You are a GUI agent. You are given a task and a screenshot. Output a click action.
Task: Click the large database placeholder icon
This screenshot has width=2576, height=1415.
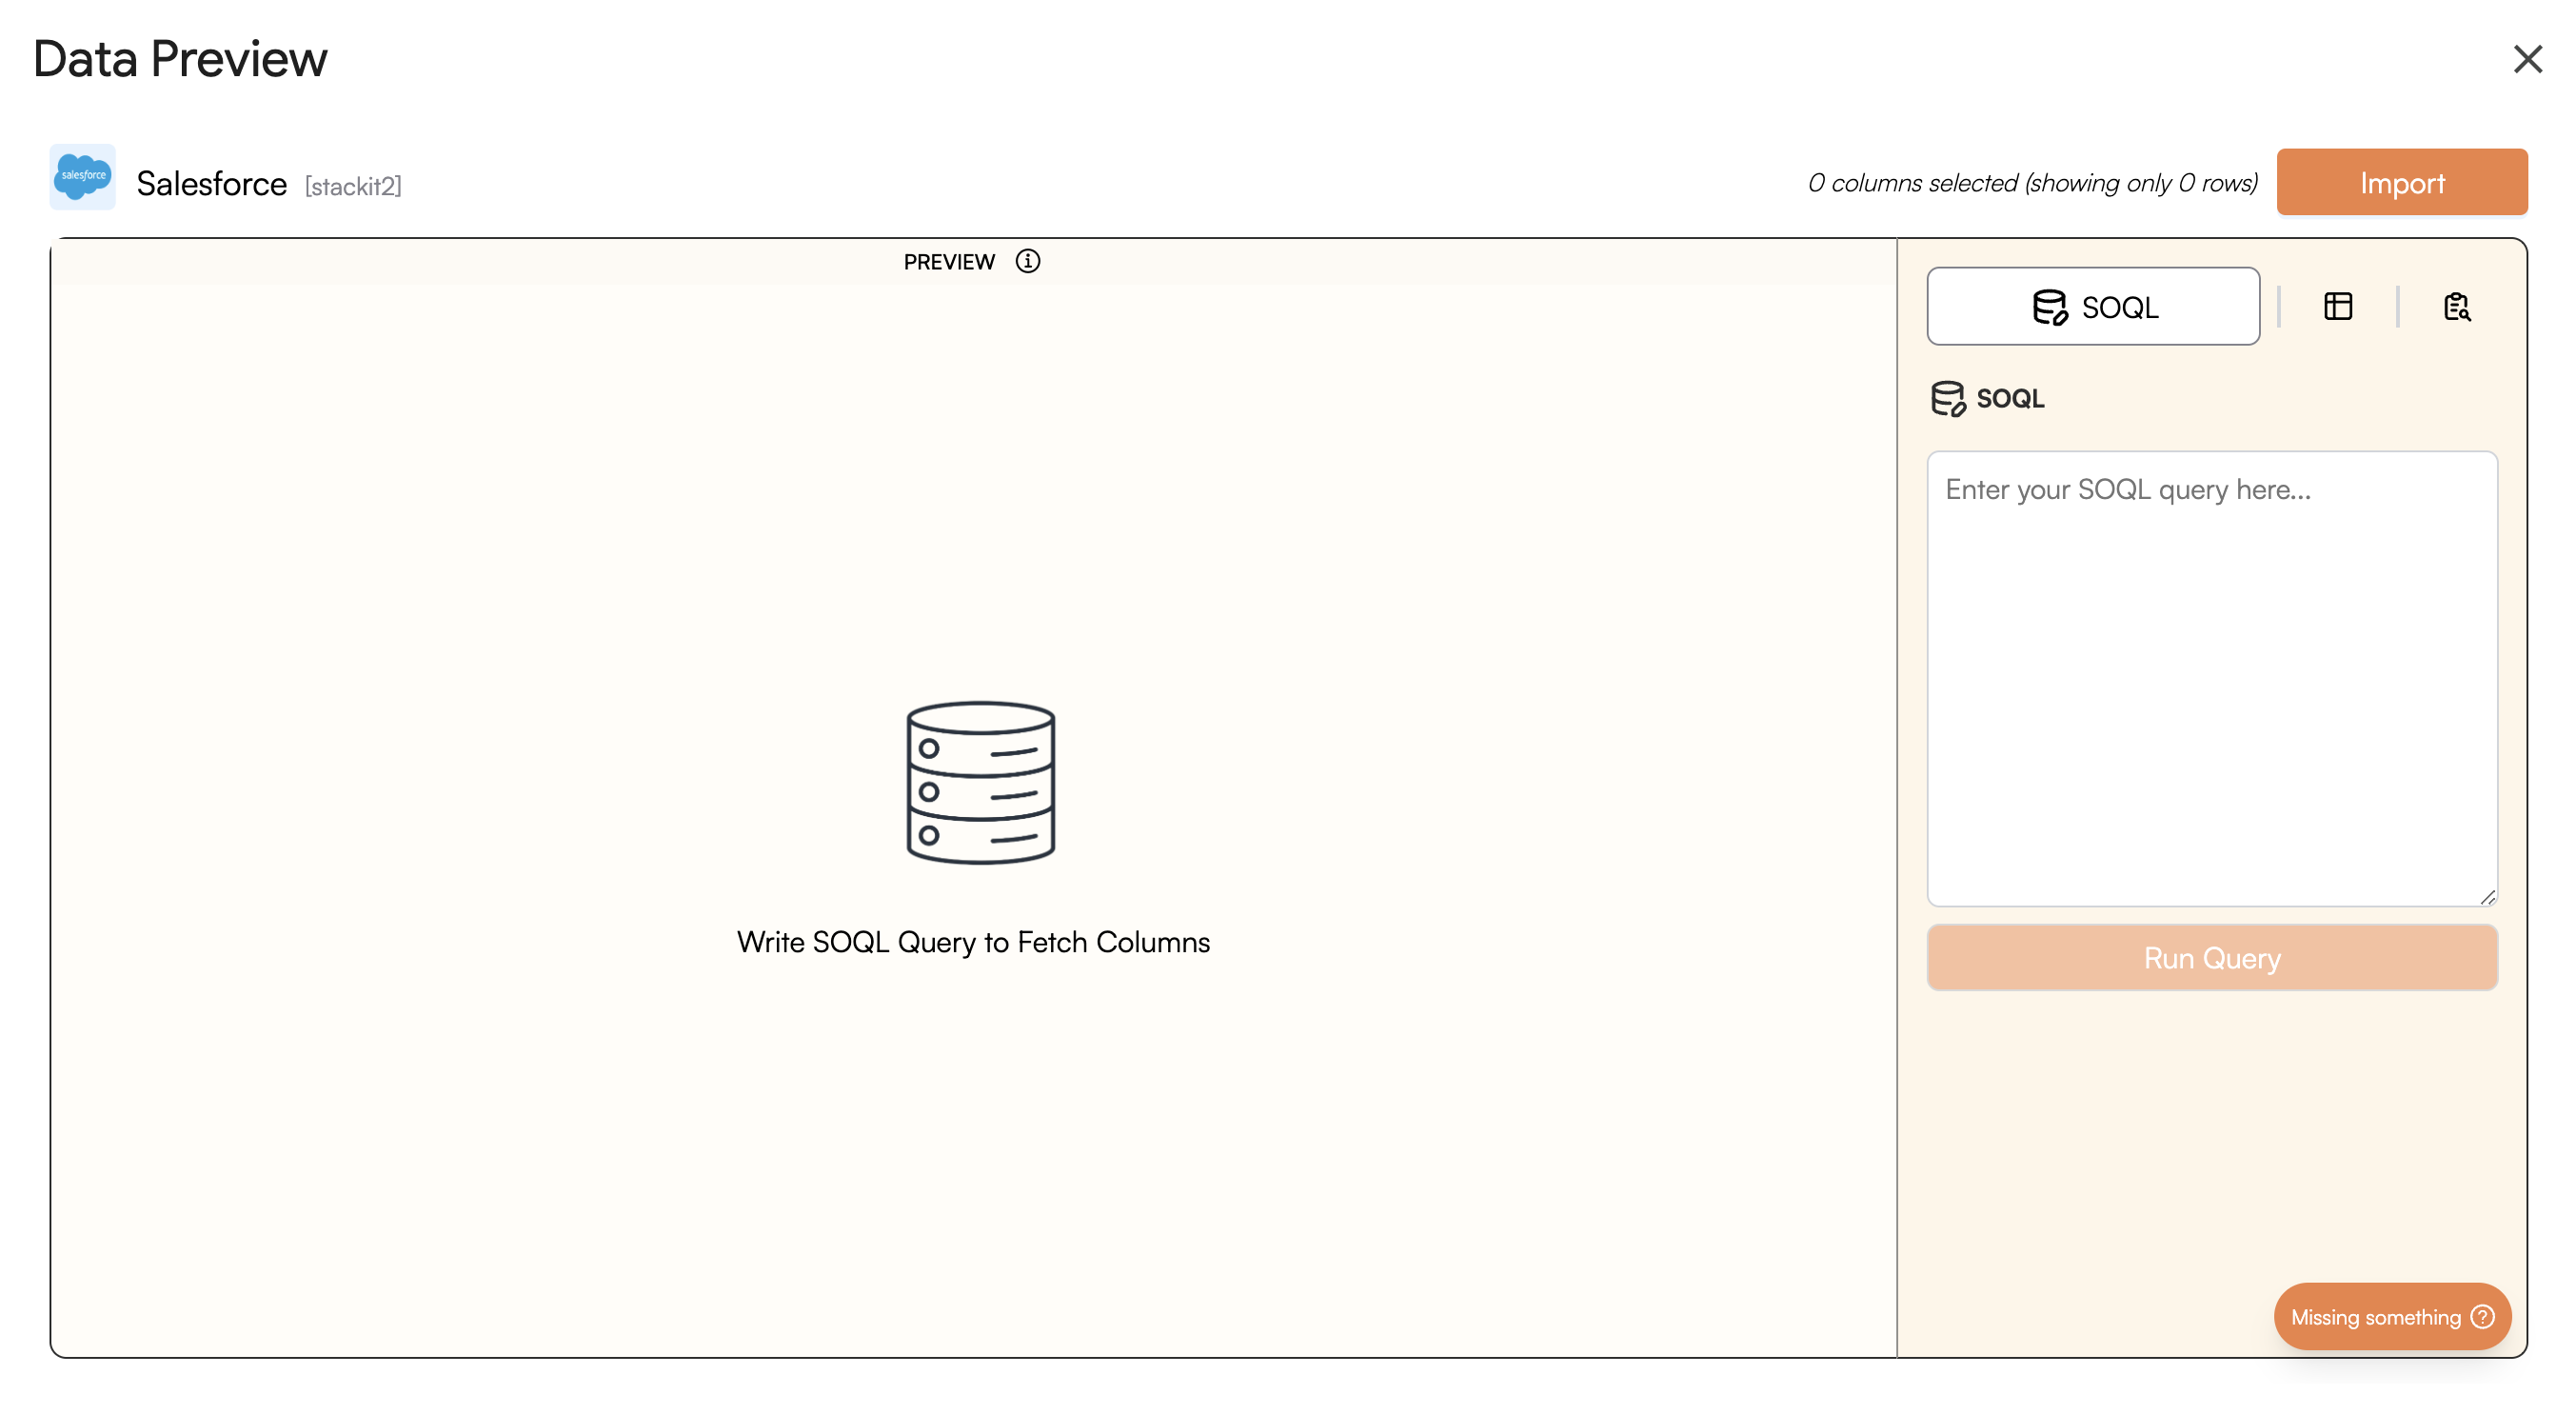click(980, 782)
